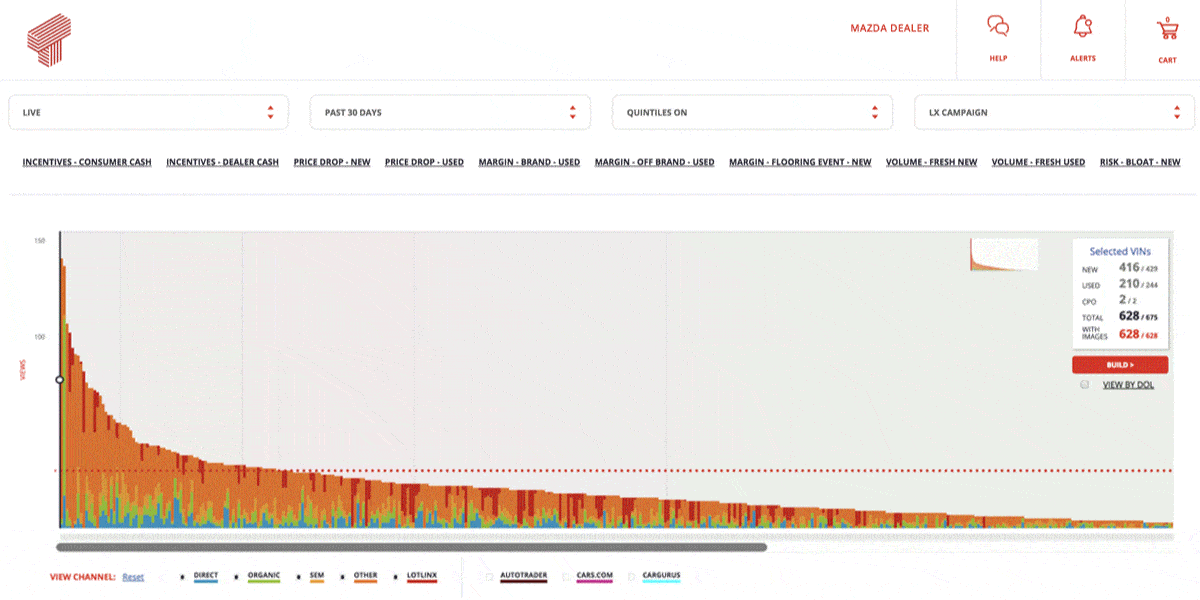The width and height of the screenshot is (1200, 600).
Task: Click the ORGANIC channel label
Action: point(263,575)
